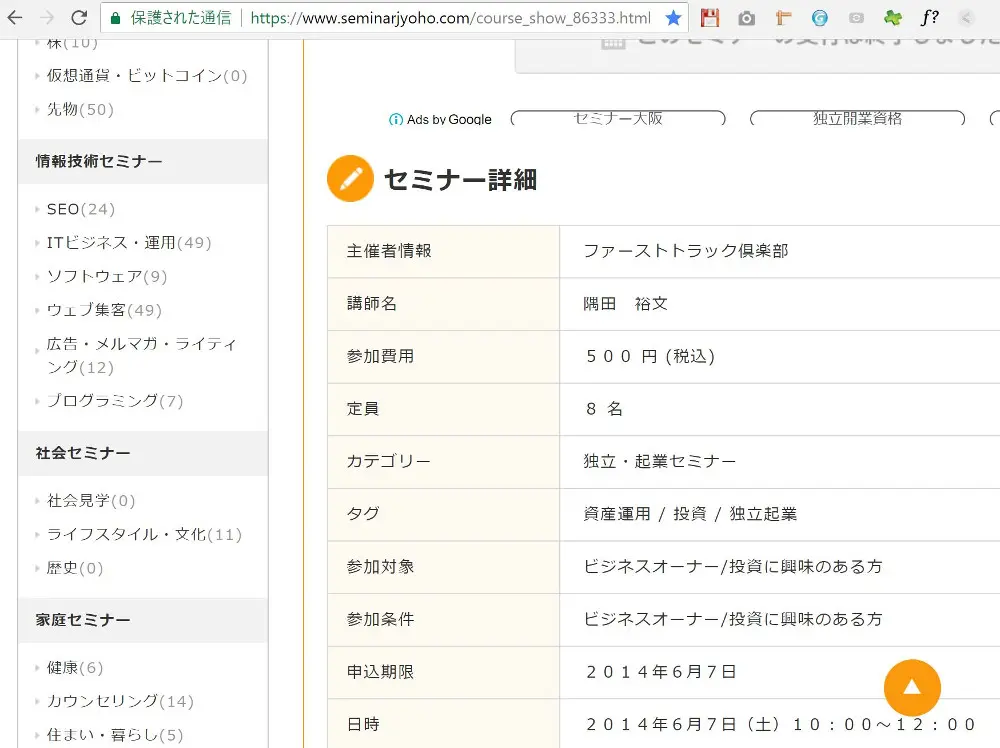The image size is (1000, 748).
Task: Click the red floppy disk extension icon
Action: click(x=710, y=18)
